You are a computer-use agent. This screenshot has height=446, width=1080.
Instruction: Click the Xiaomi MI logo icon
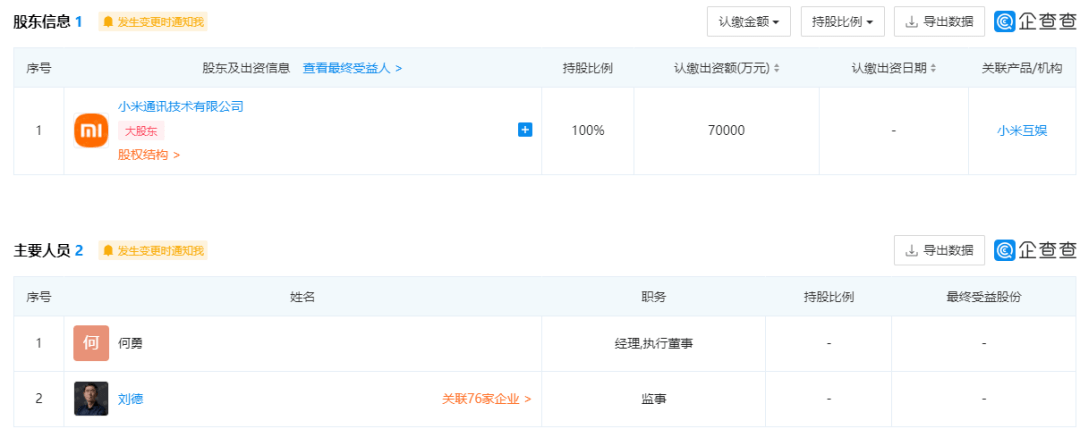(91, 130)
